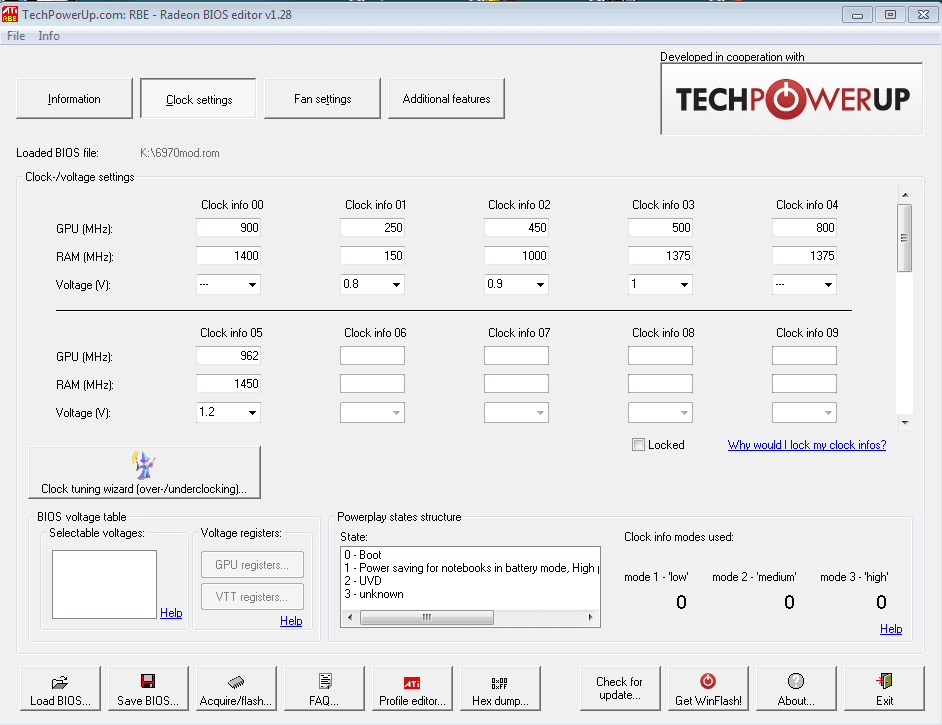Toggle the Locked checkbox
Viewport: 942px width, 725px height.
(638, 444)
